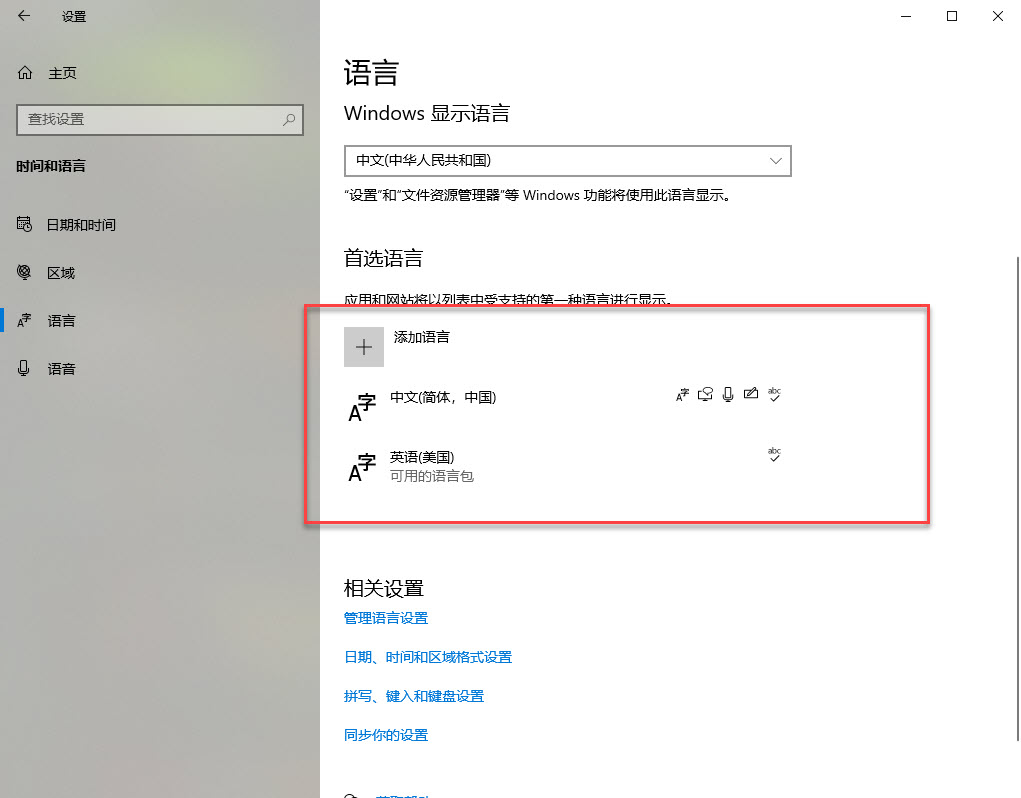Click the language icon left of 中文(简体，中国)
Viewport: 1021px width, 798px height.
362,408
